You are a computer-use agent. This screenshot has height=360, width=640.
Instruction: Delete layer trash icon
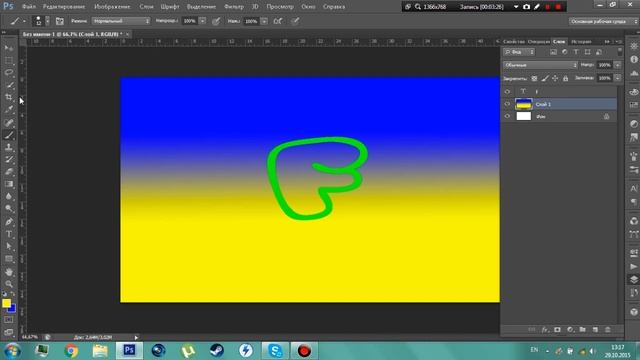tap(608, 329)
